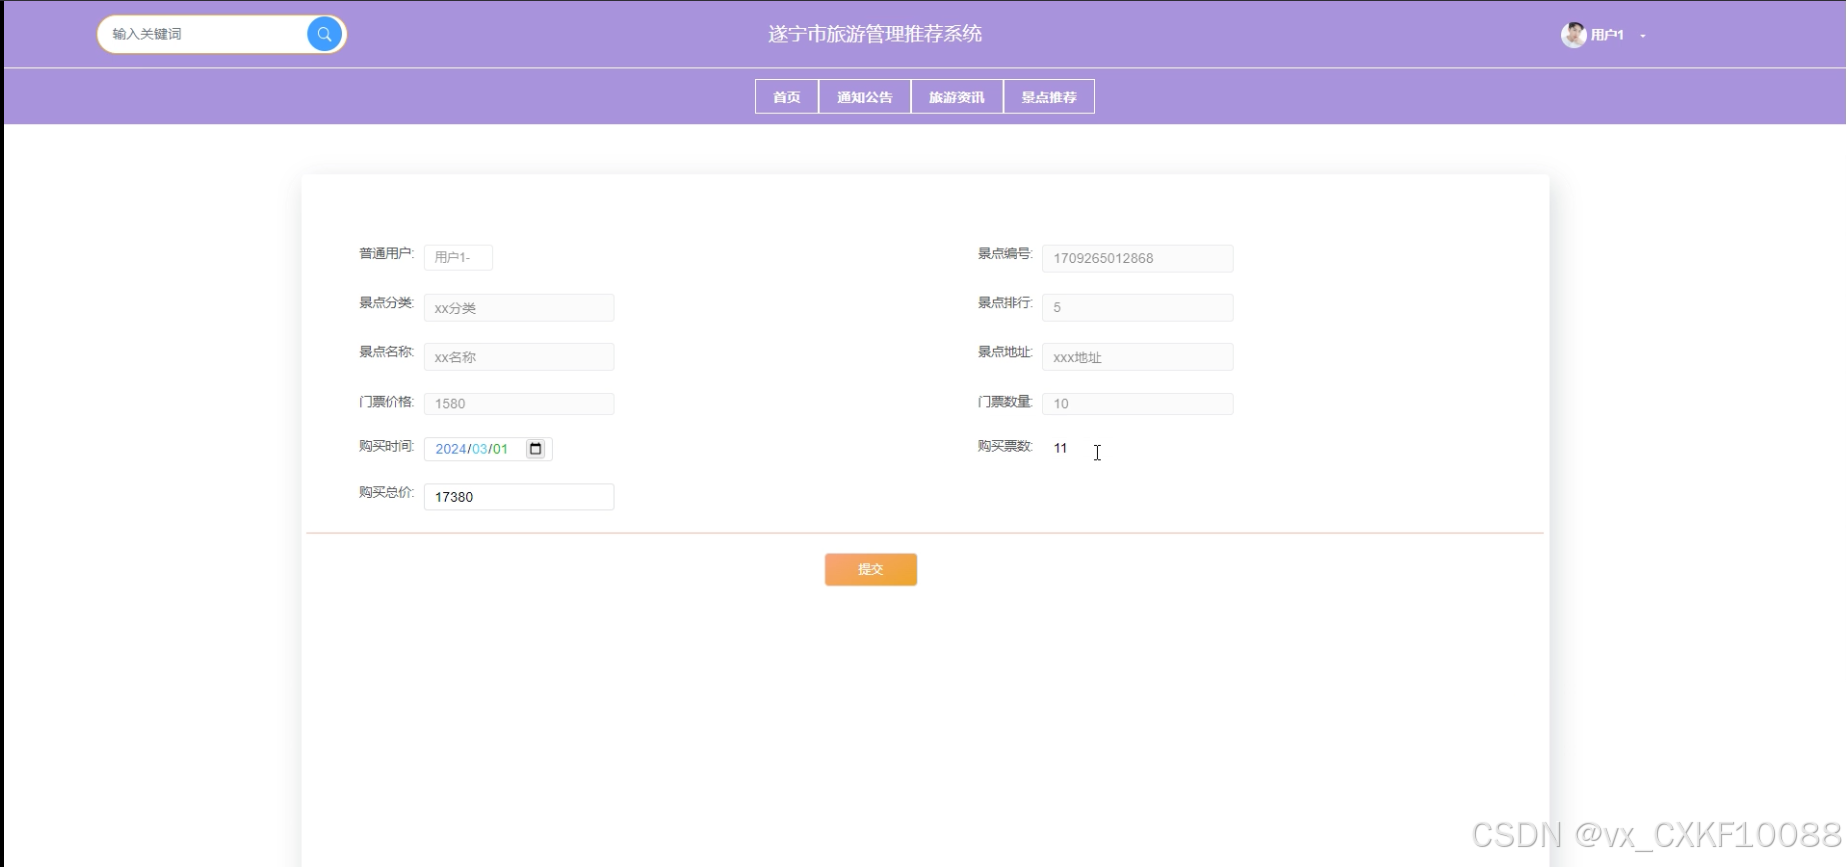Click the 景点分类 field xx分类
The height and width of the screenshot is (867, 1846).
click(x=519, y=308)
